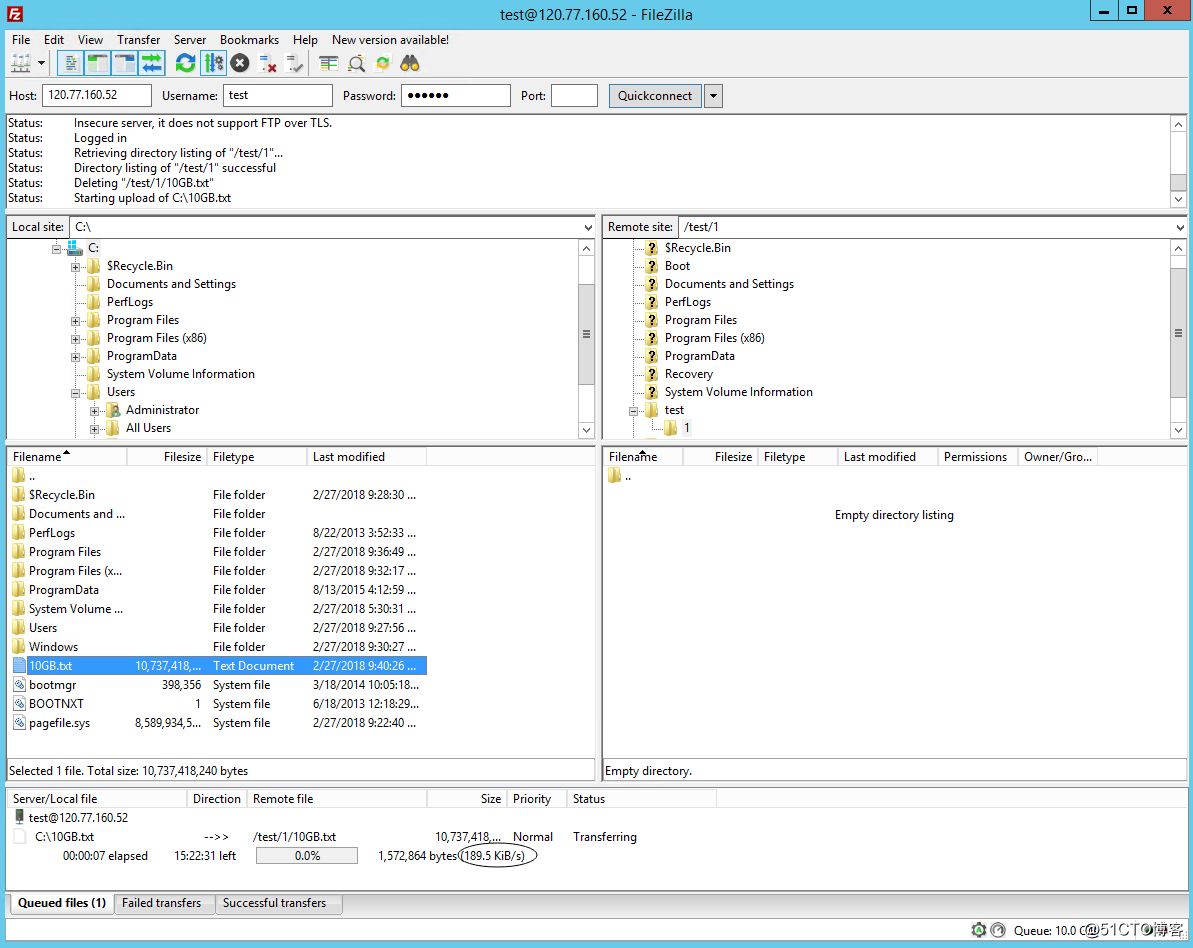
Task: Click the PerfLogs folder icon in local file list
Action: (x=19, y=533)
